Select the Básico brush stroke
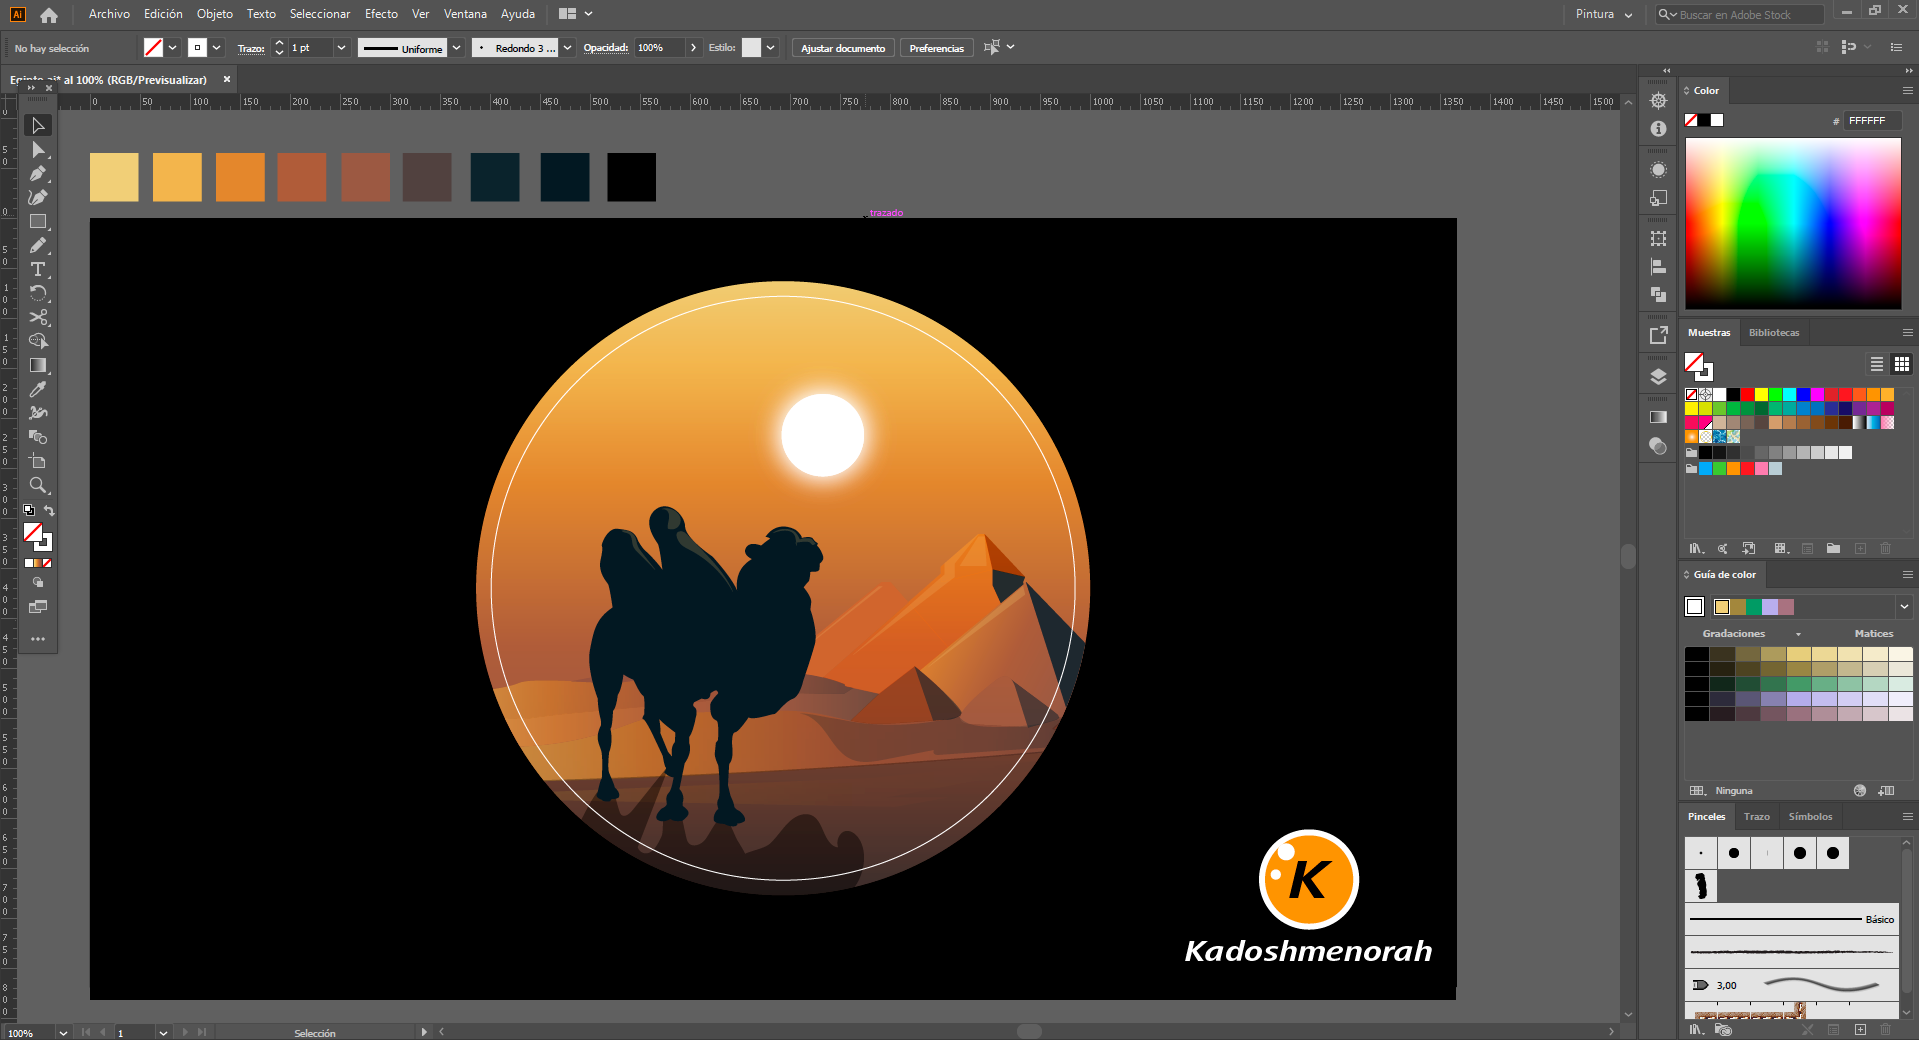The image size is (1919, 1040). (1791, 919)
